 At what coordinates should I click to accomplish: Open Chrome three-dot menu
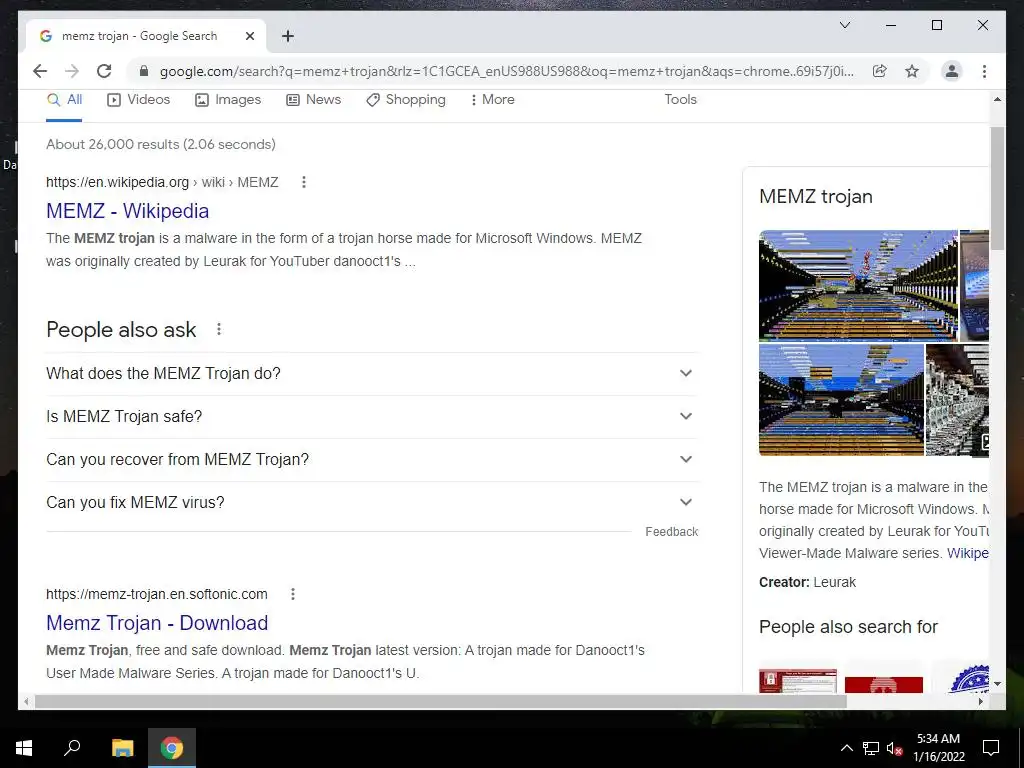984,71
